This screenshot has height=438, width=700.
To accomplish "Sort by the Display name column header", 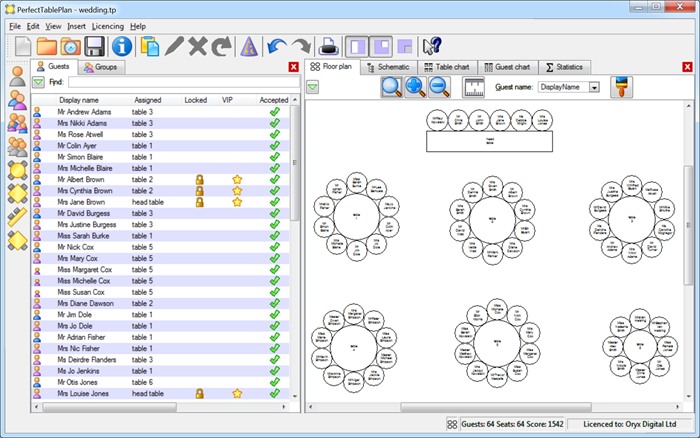I will click(x=79, y=100).
